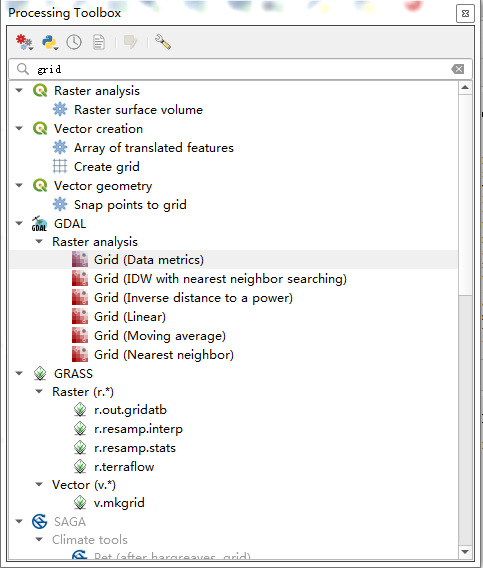483x568 pixels.
Task: Click the v.mkgrid GRASS icon
Action: coord(80,502)
